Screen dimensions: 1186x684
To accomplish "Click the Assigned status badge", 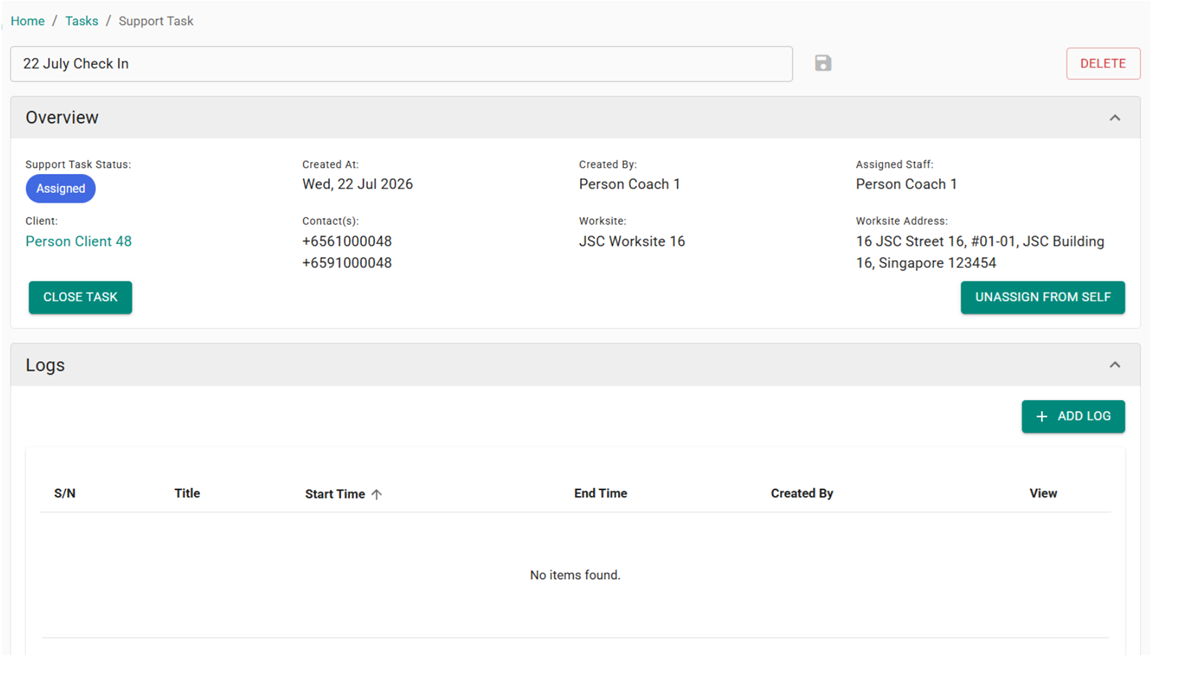I will point(61,188).
